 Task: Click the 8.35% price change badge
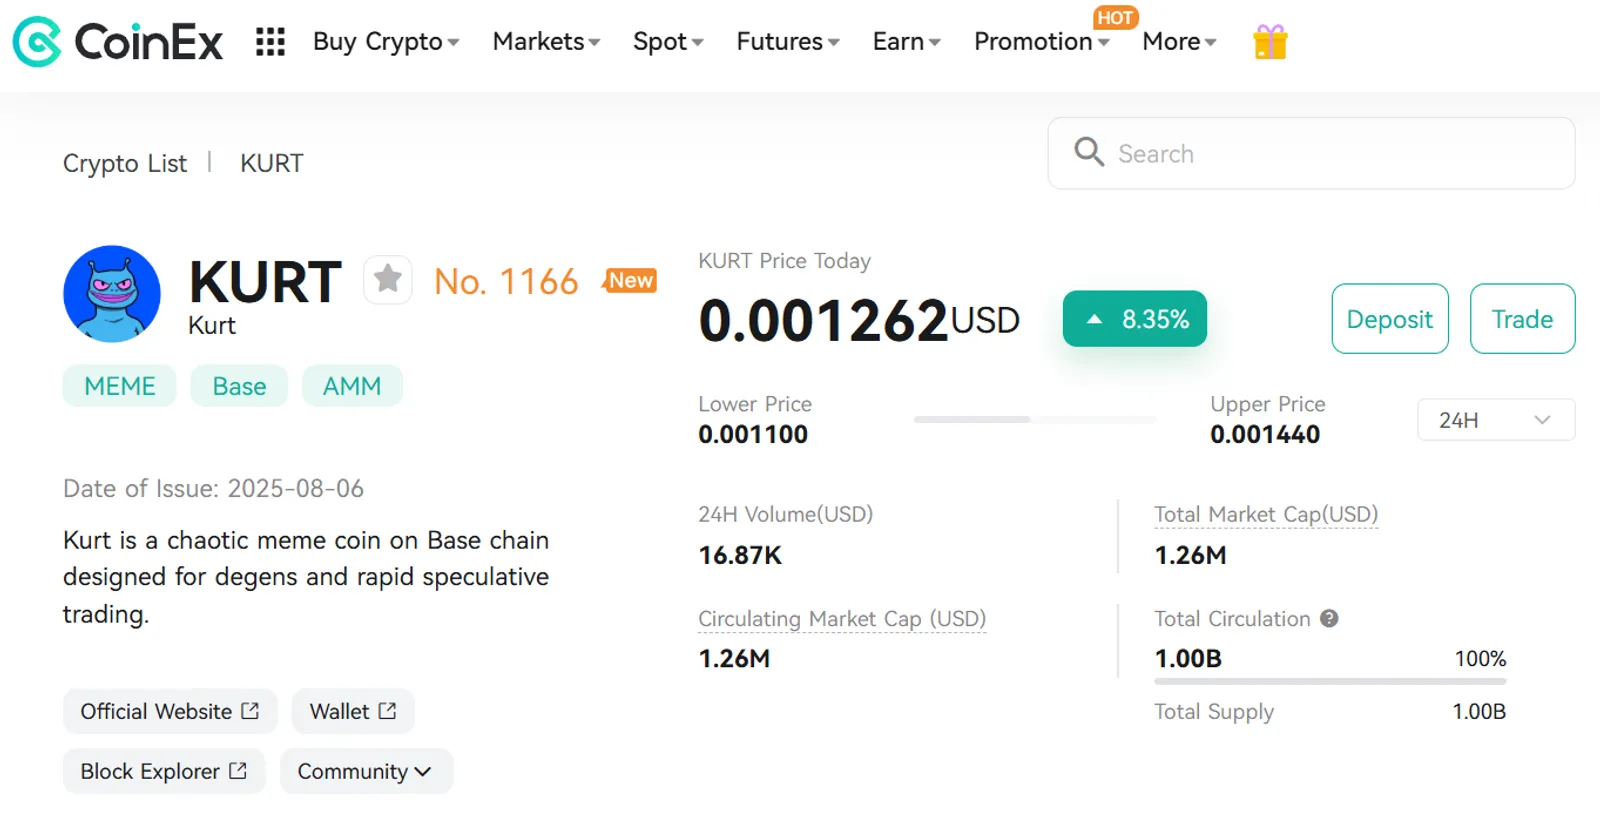point(1135,319)
